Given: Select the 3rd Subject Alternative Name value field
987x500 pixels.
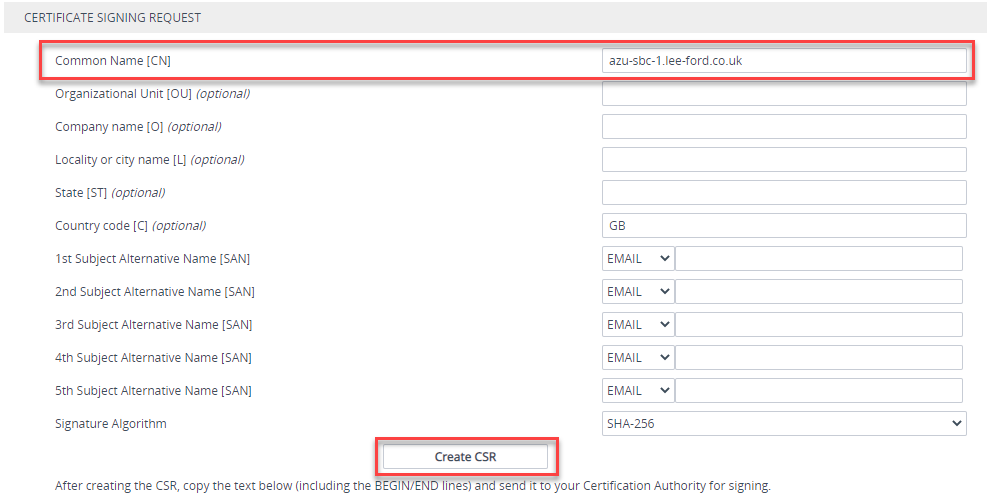Looking at the screenshot, I should [x=819, y=324].
